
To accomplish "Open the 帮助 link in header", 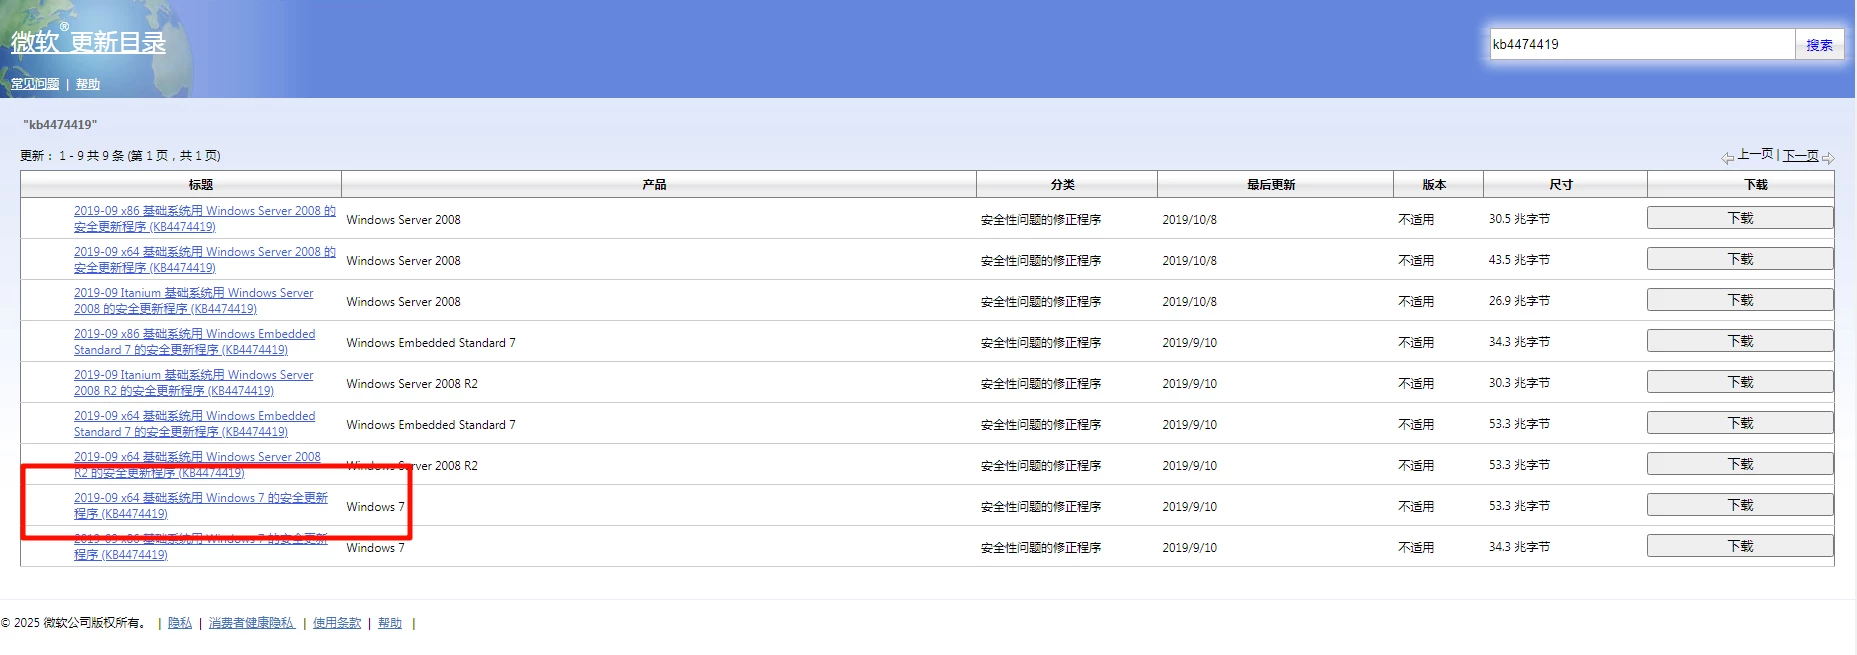I will (88, 84).
